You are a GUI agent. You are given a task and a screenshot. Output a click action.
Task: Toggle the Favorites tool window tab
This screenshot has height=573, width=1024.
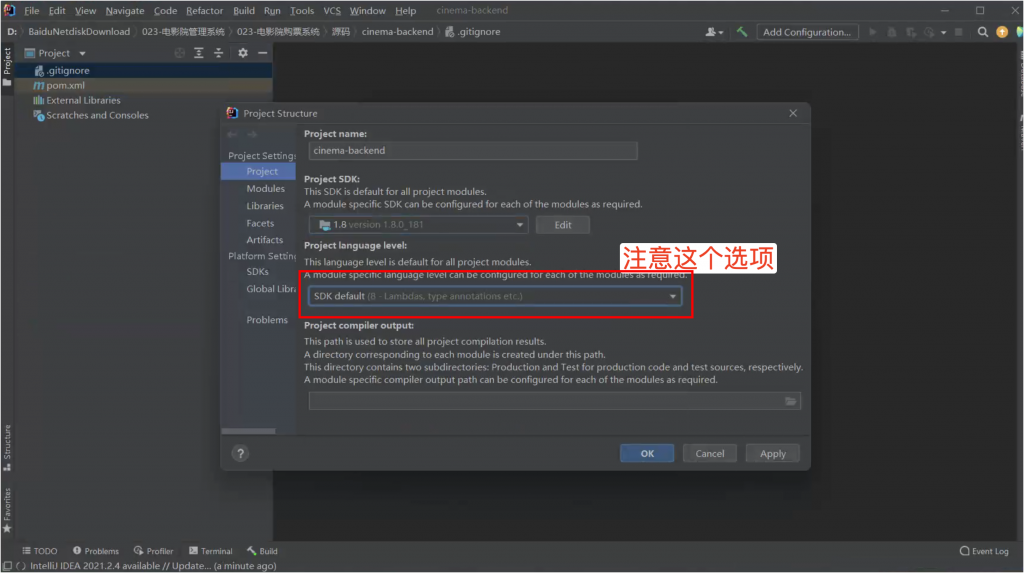(7, 510)
